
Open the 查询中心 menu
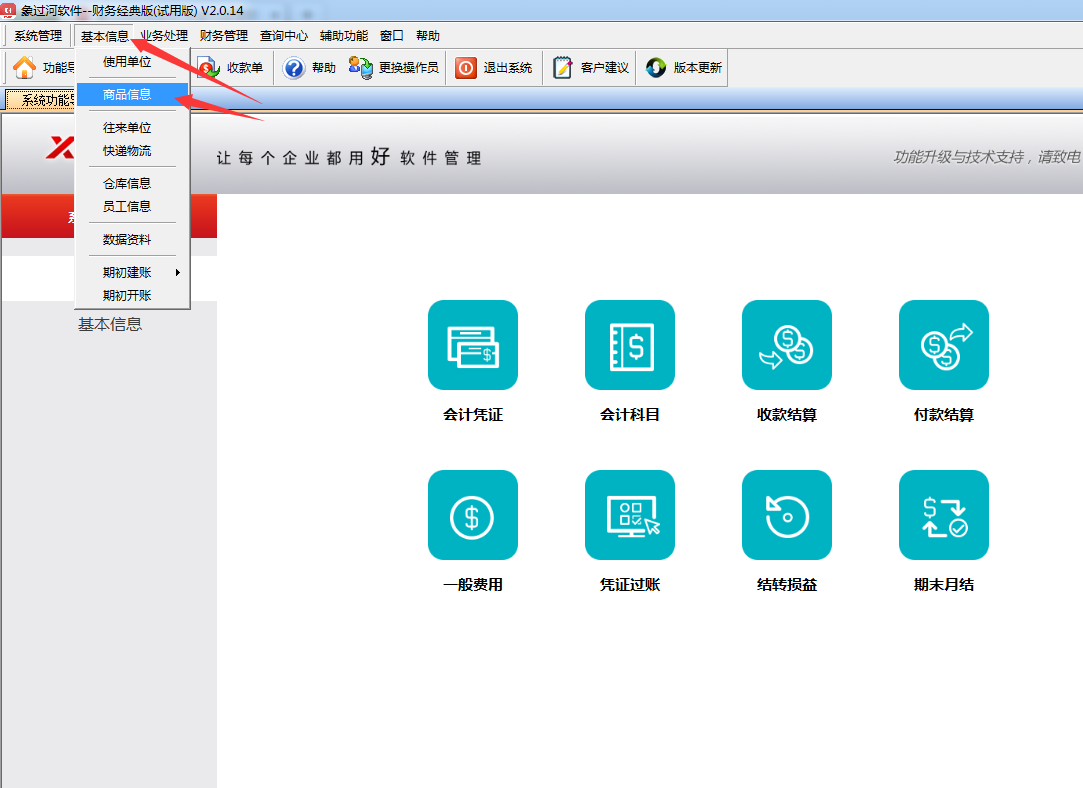pos(284,36)
